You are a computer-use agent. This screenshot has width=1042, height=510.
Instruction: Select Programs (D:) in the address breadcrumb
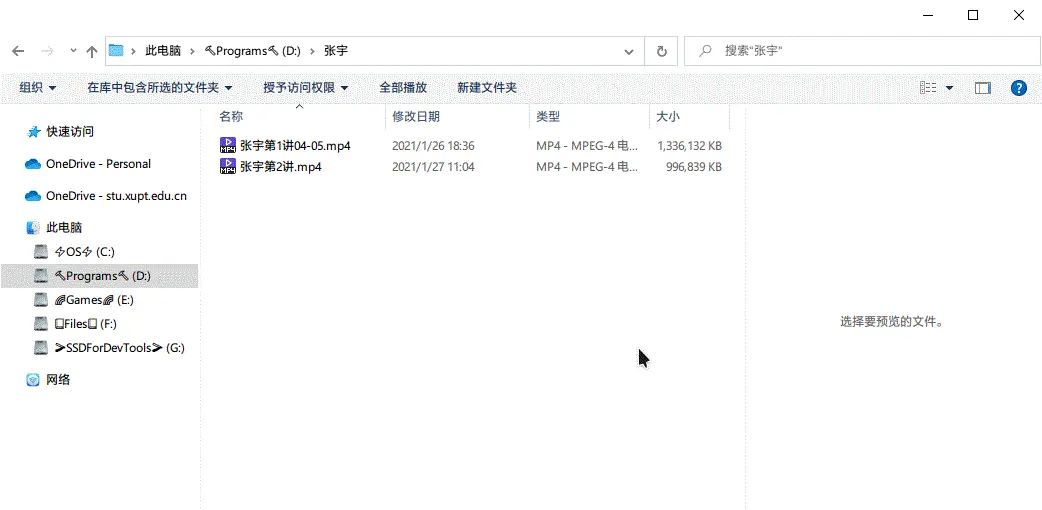[253, 51]
